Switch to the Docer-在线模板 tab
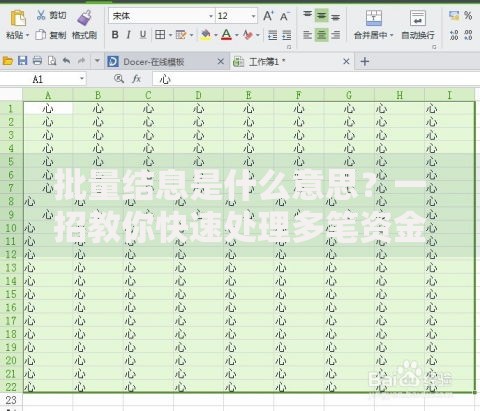Viewport: 480px width, 411px height. tap(153, 62)
